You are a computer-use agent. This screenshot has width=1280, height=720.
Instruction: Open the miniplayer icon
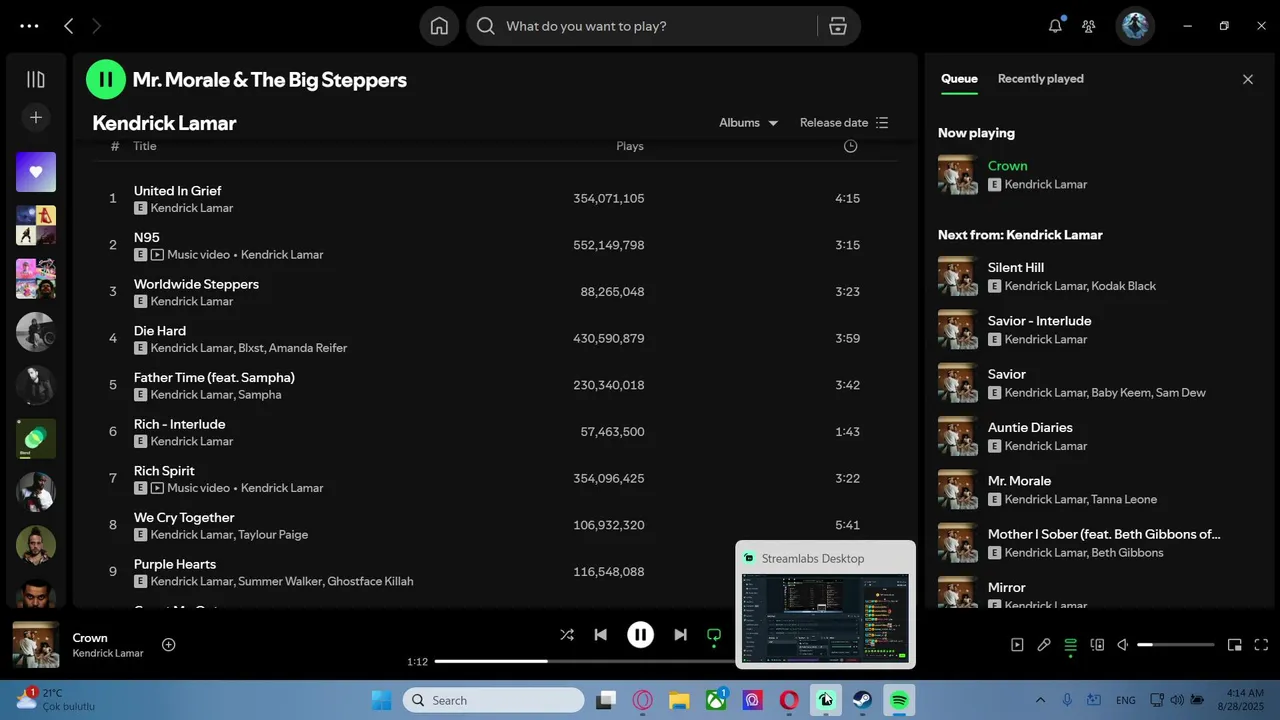(x=1235, y=645)
